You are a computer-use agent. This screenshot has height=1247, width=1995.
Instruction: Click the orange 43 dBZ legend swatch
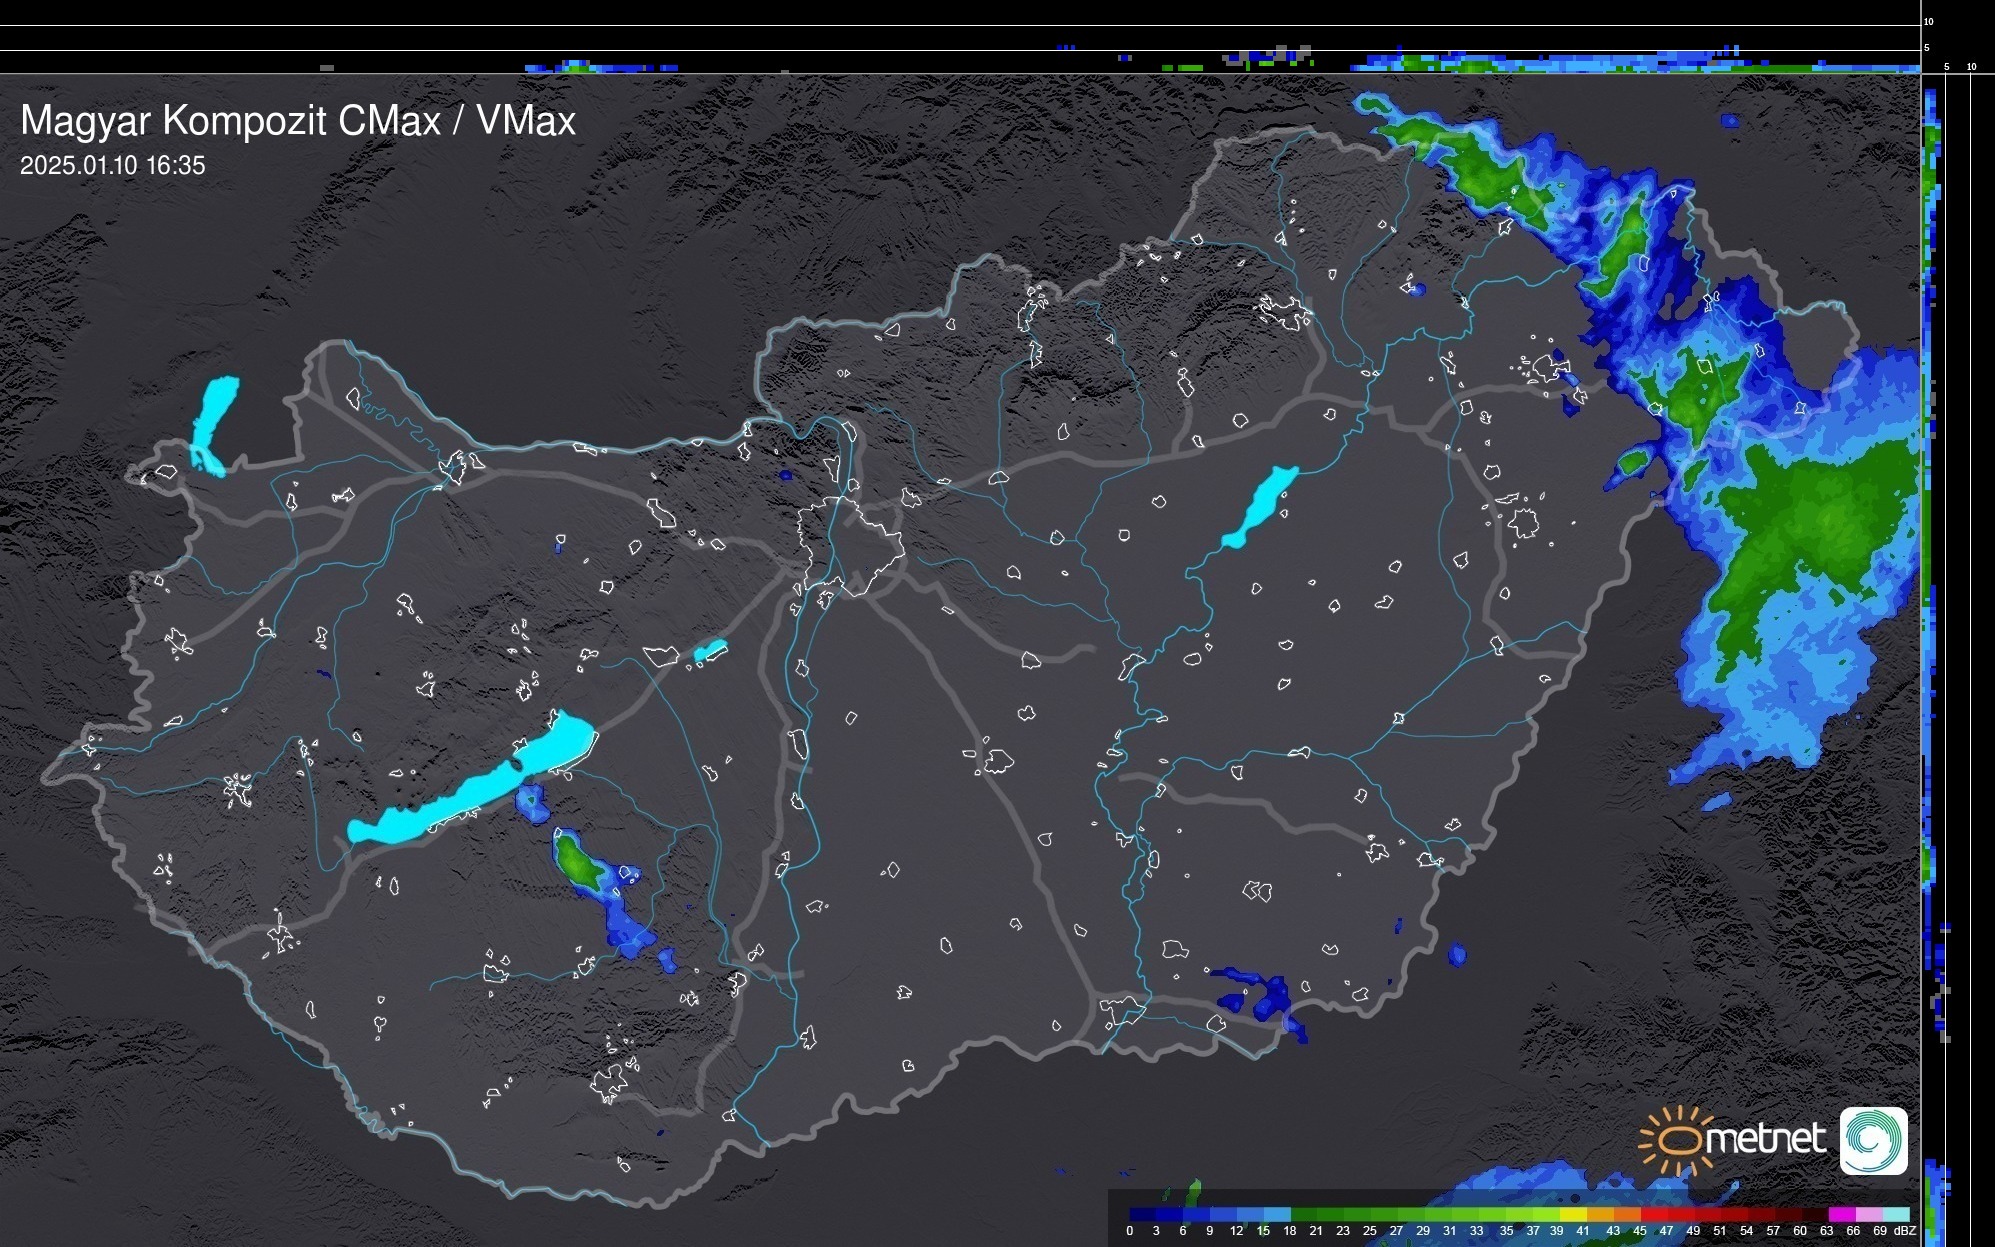pos(1600,1215)
